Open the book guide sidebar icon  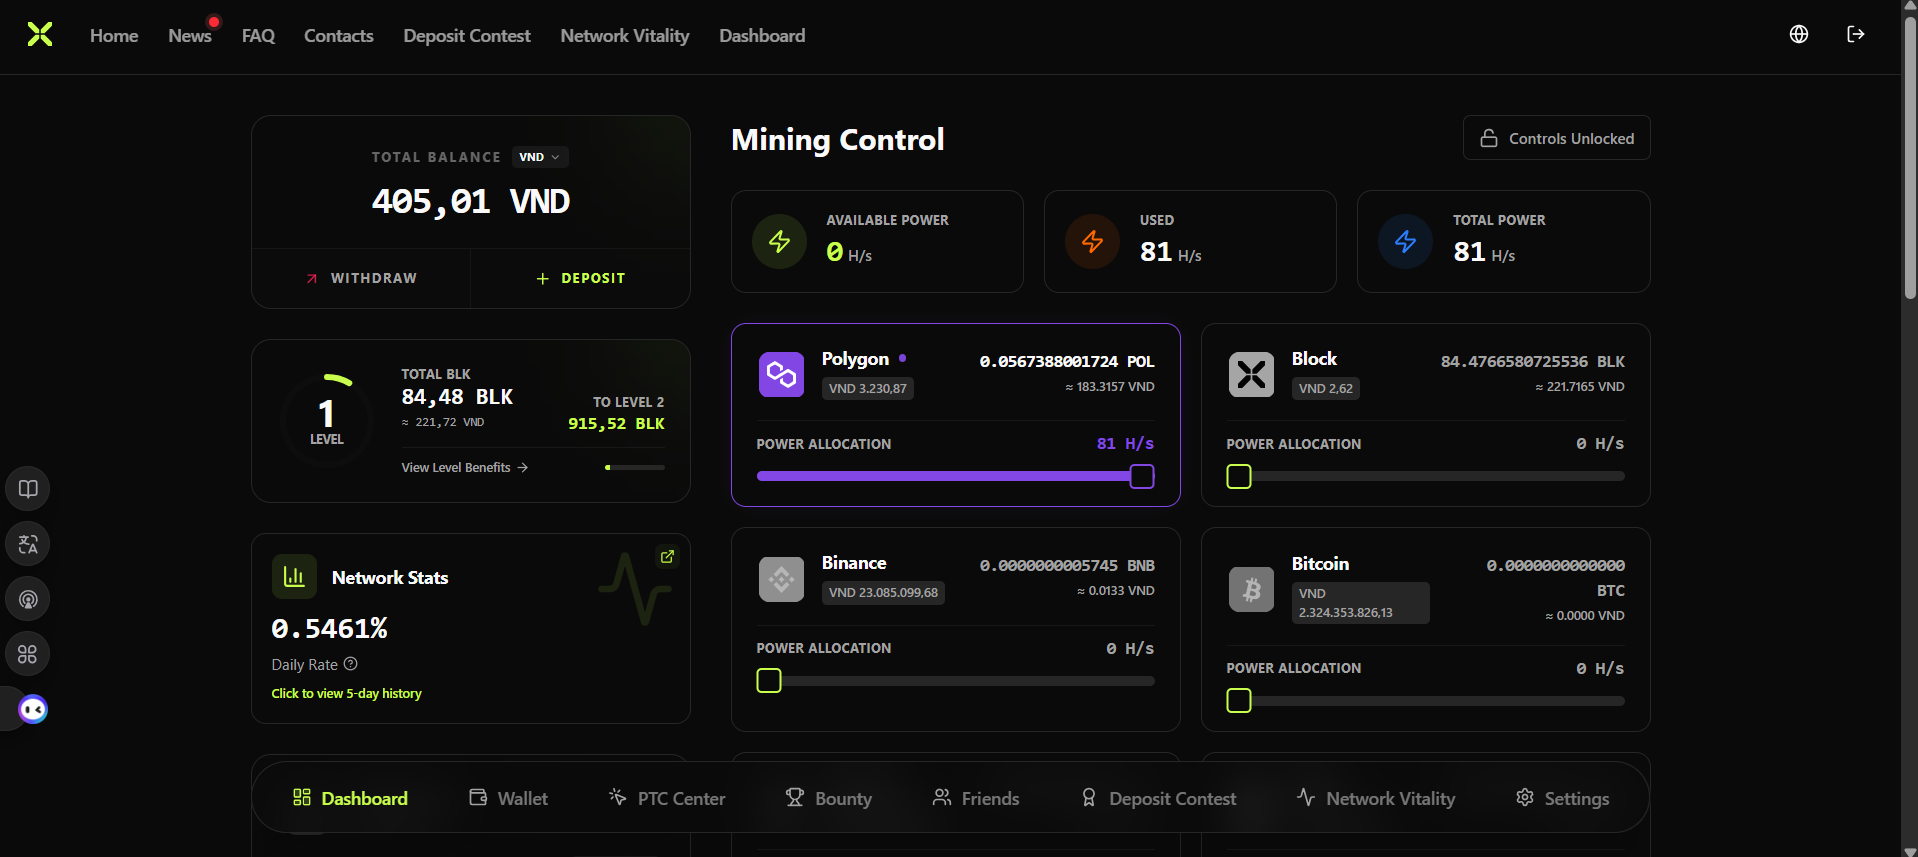coord(28,489)
